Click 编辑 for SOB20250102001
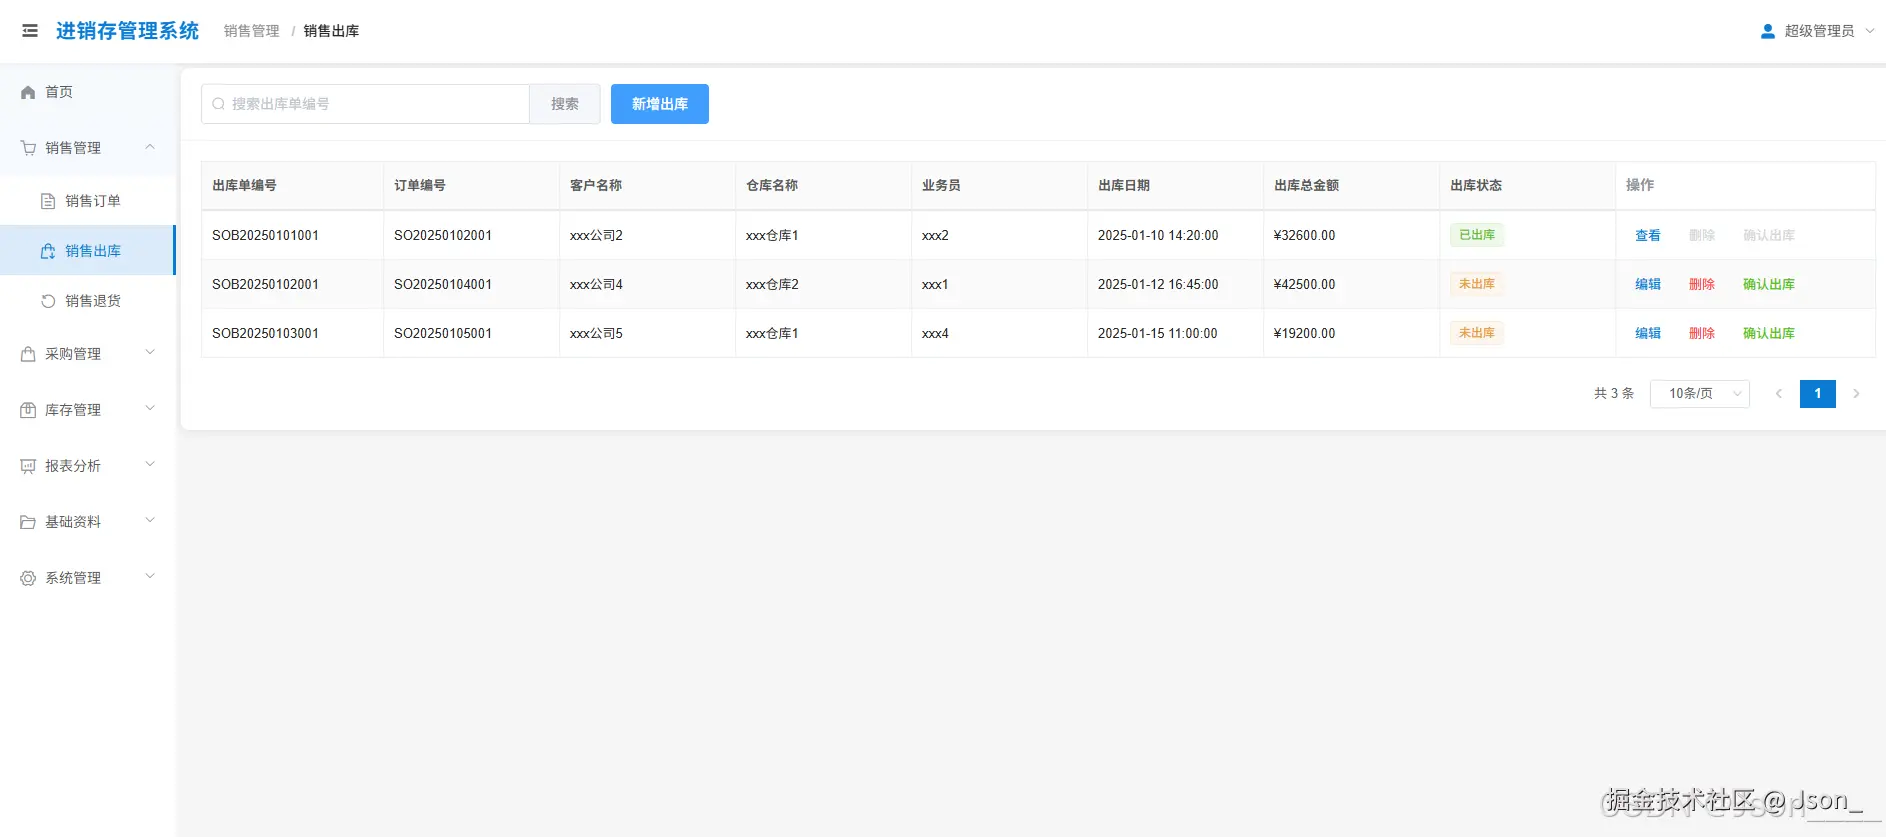 coord(1648,285)
